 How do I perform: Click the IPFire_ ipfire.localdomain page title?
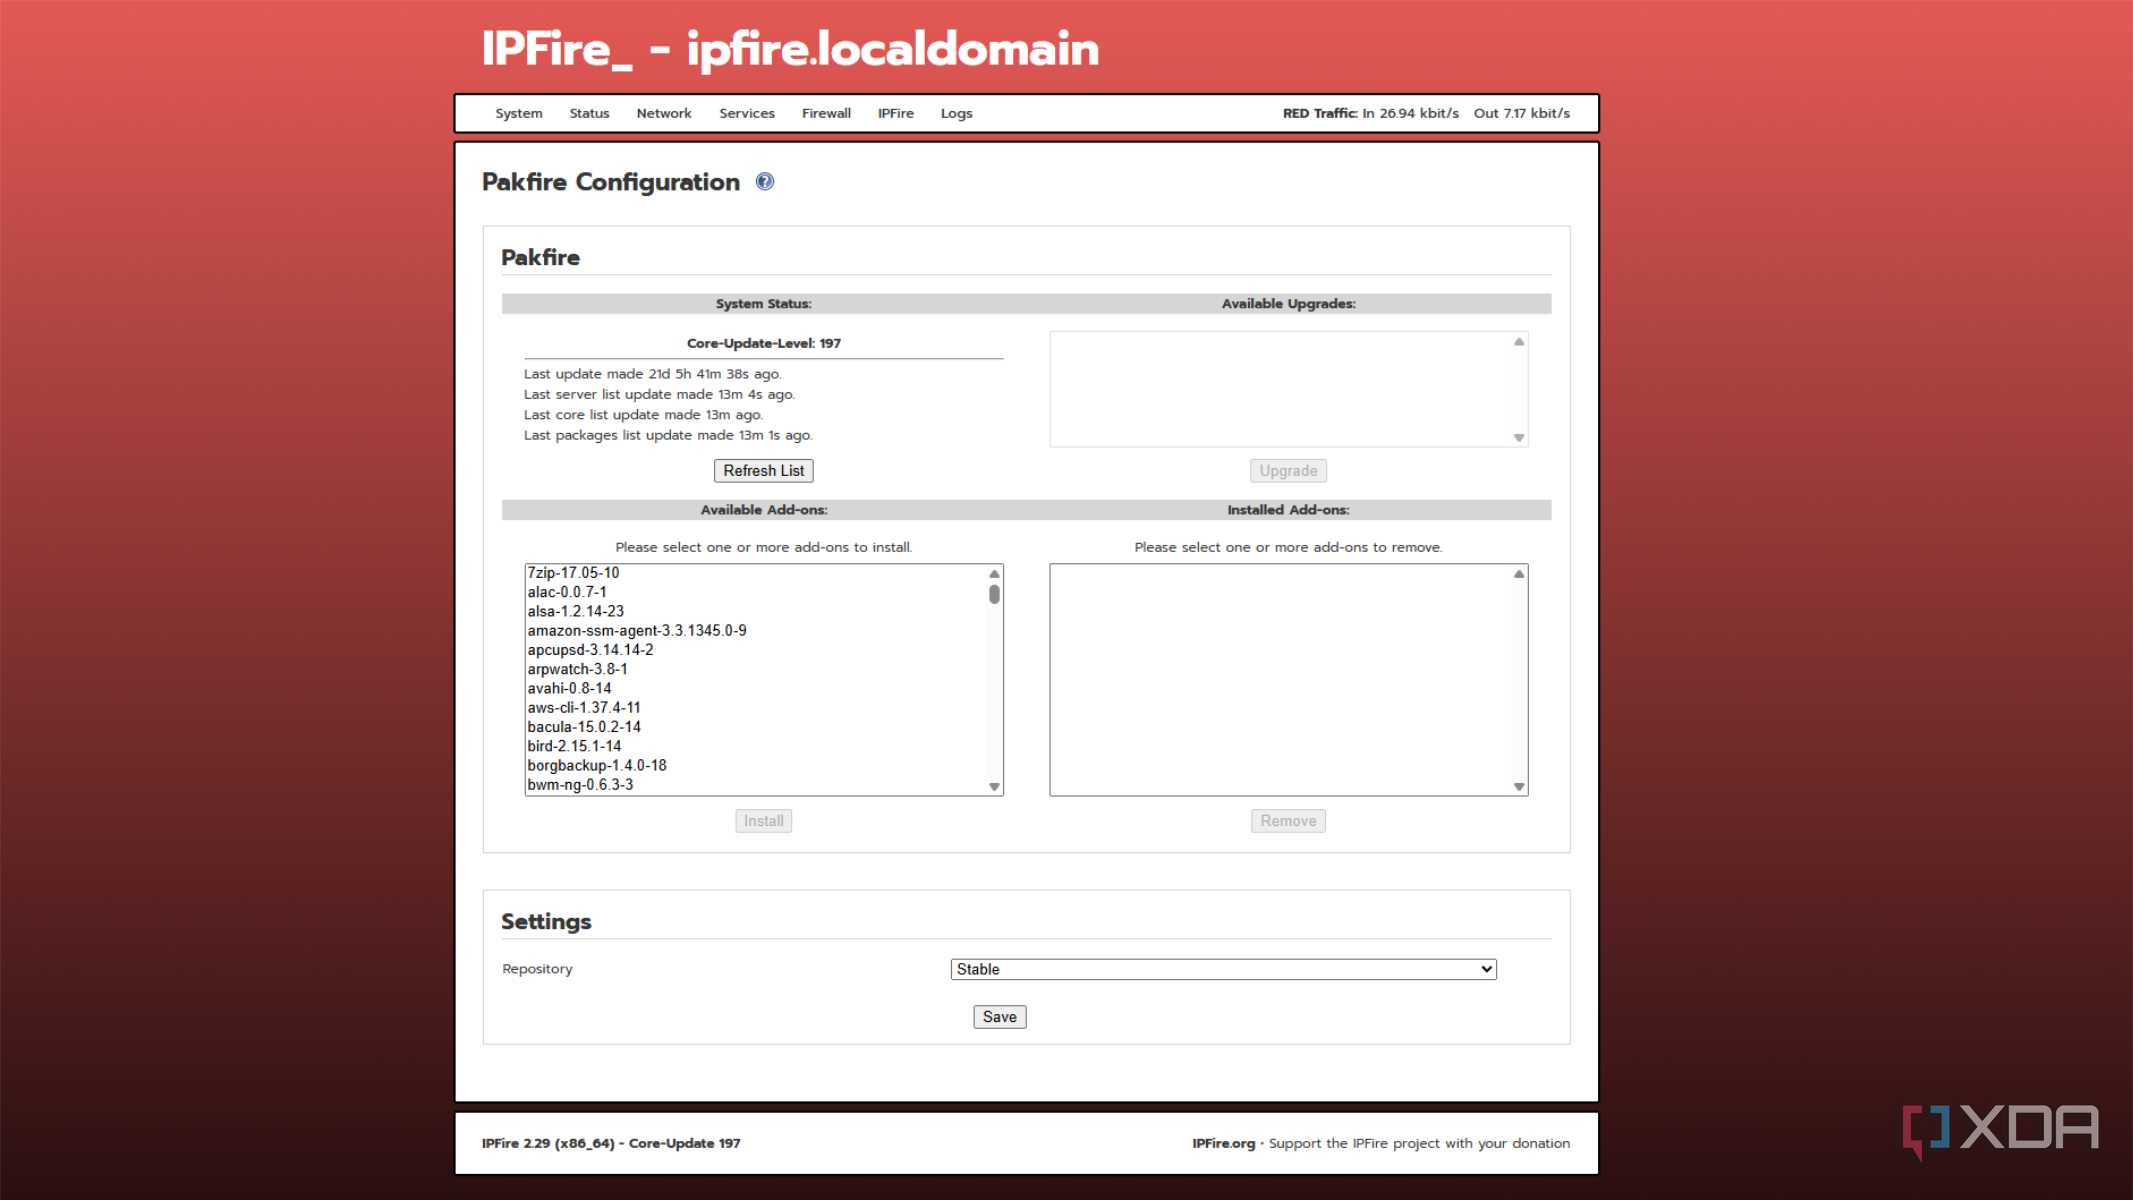(790, 49)
